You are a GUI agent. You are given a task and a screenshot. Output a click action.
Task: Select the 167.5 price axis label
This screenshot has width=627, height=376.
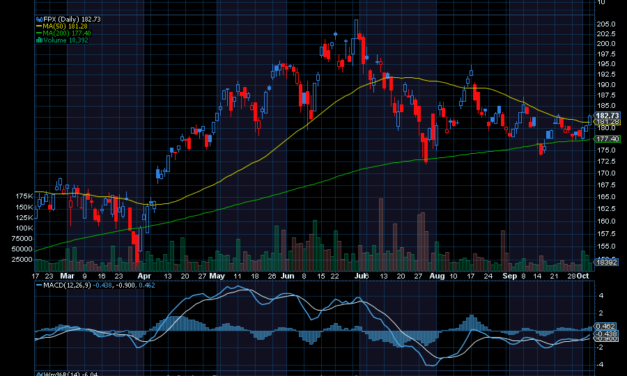pyautogui.click(x=606, y=185)
